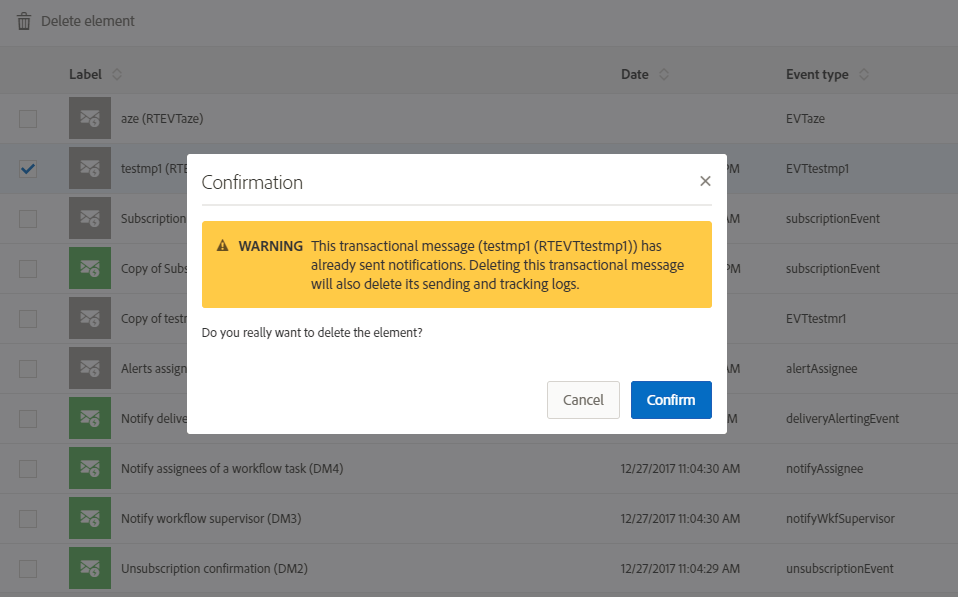Uncheck the testmp1 row checkbox
Viewport: 958px width, 597px height.
(x=28, y=169)
